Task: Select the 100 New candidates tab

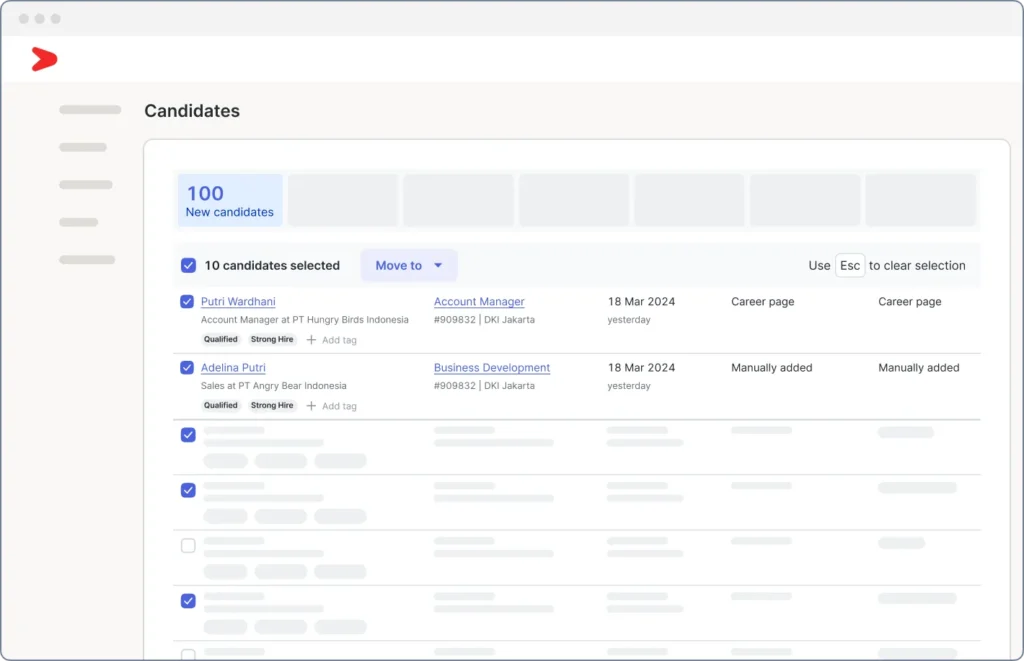Action: (x=230, y=200)
